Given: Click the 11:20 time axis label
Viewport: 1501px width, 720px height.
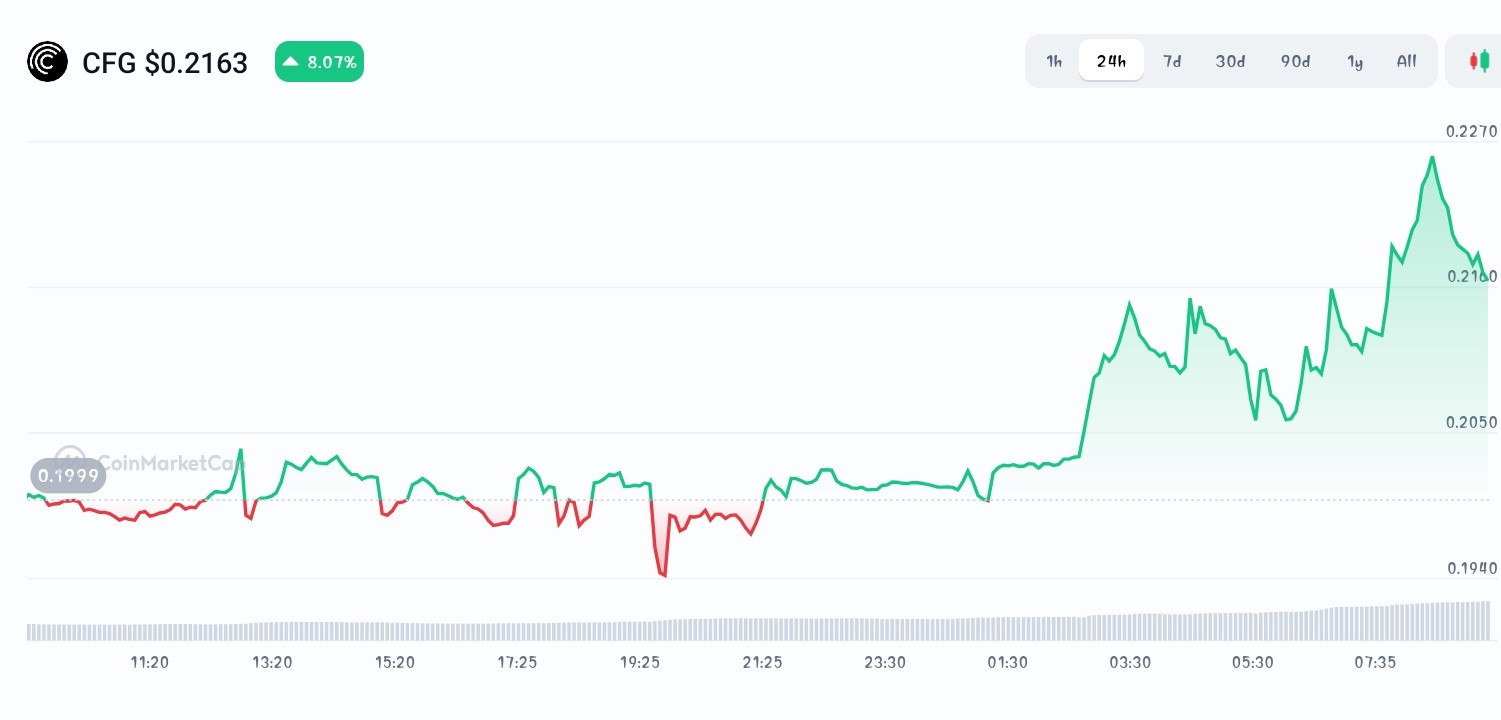Looking at the screenshot, I should click(149, 662).
